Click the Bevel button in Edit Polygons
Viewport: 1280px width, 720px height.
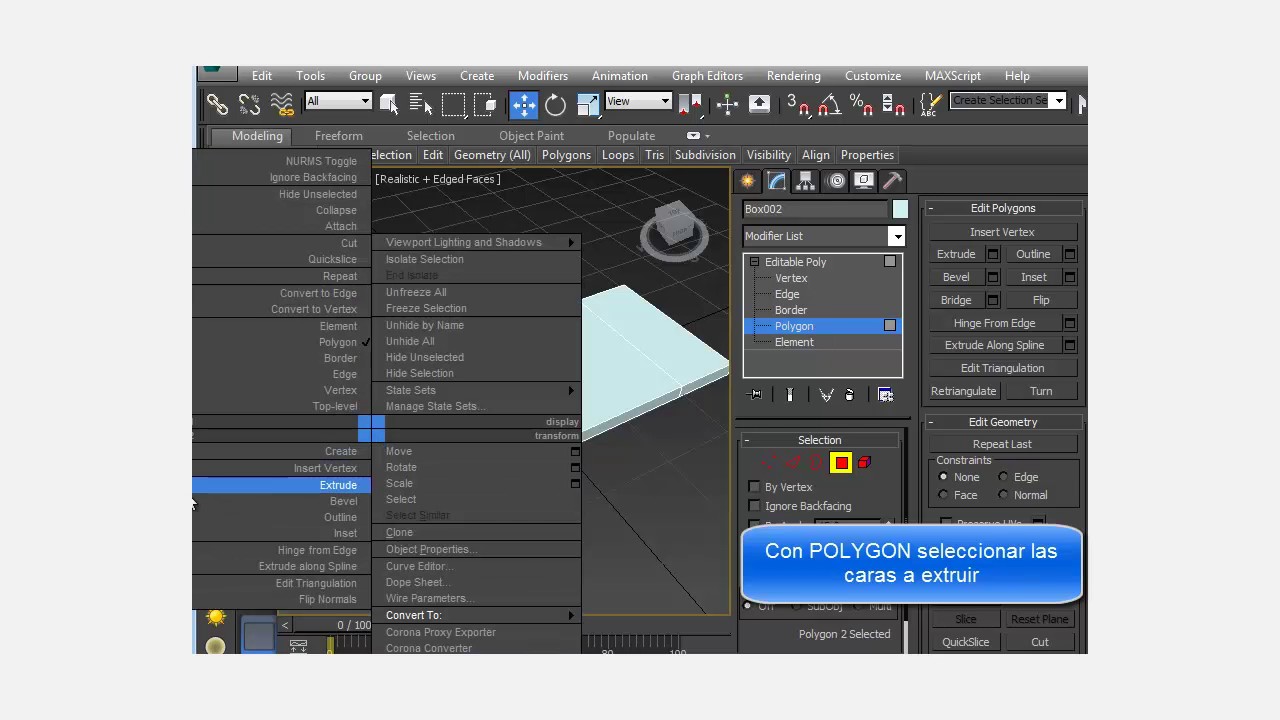coord(956,277)
